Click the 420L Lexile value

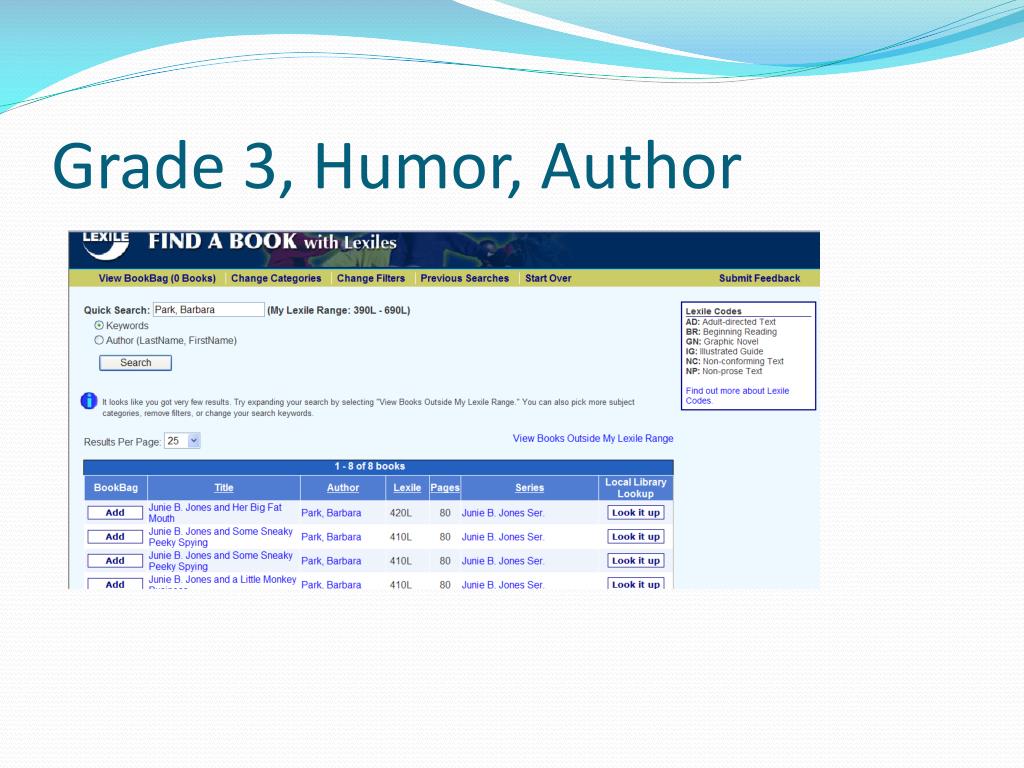tap(401, 513)
